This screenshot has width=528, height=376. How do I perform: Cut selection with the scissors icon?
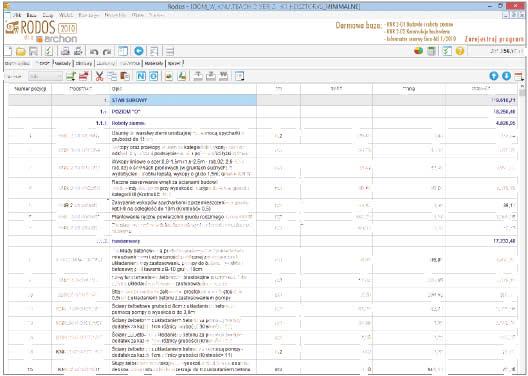[99, 76]
